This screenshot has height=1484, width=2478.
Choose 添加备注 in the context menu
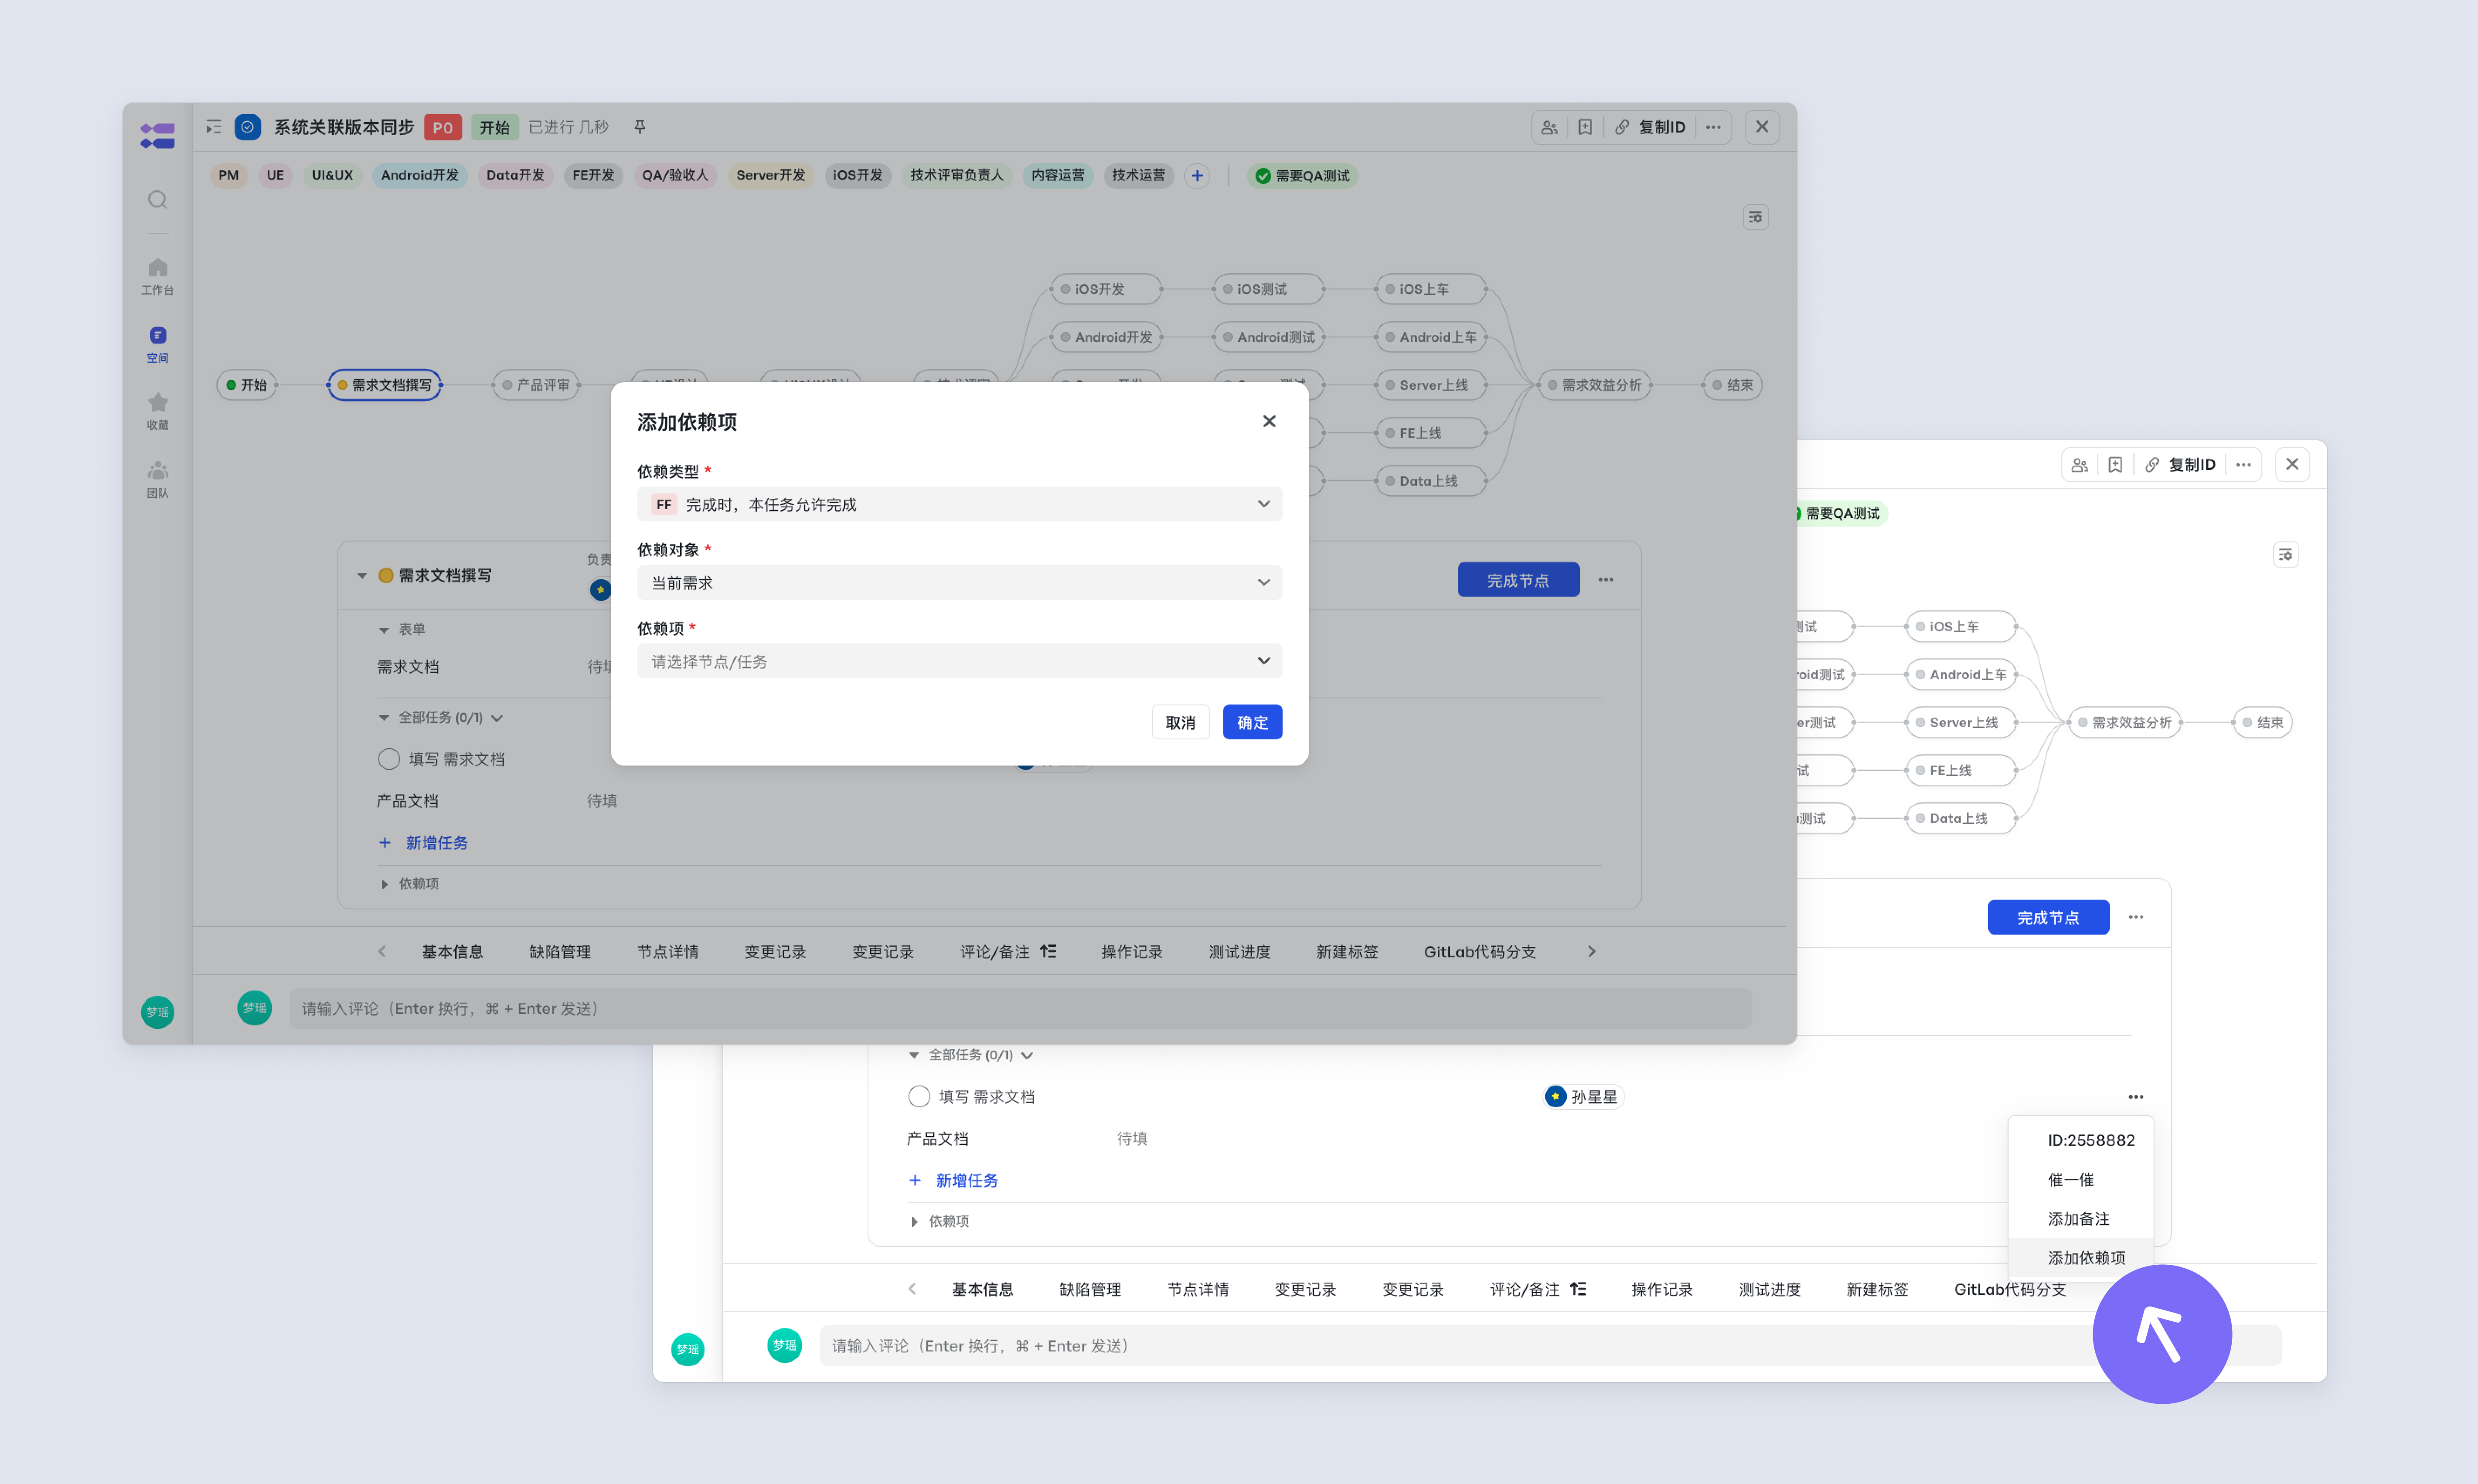tap(2080, 1218)
